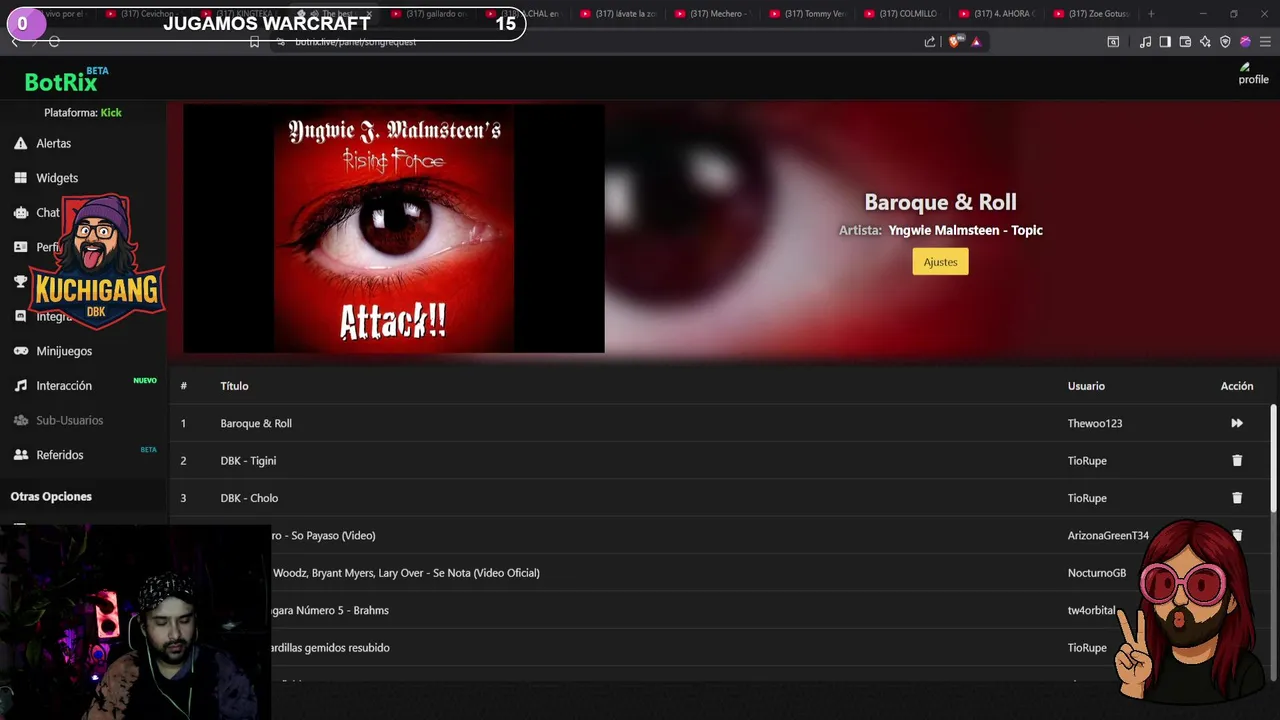This screenshot has width=1280, height=720.
Task: Switch to '(317) COLMILLO' tab
Action: (x=900, y=14)
